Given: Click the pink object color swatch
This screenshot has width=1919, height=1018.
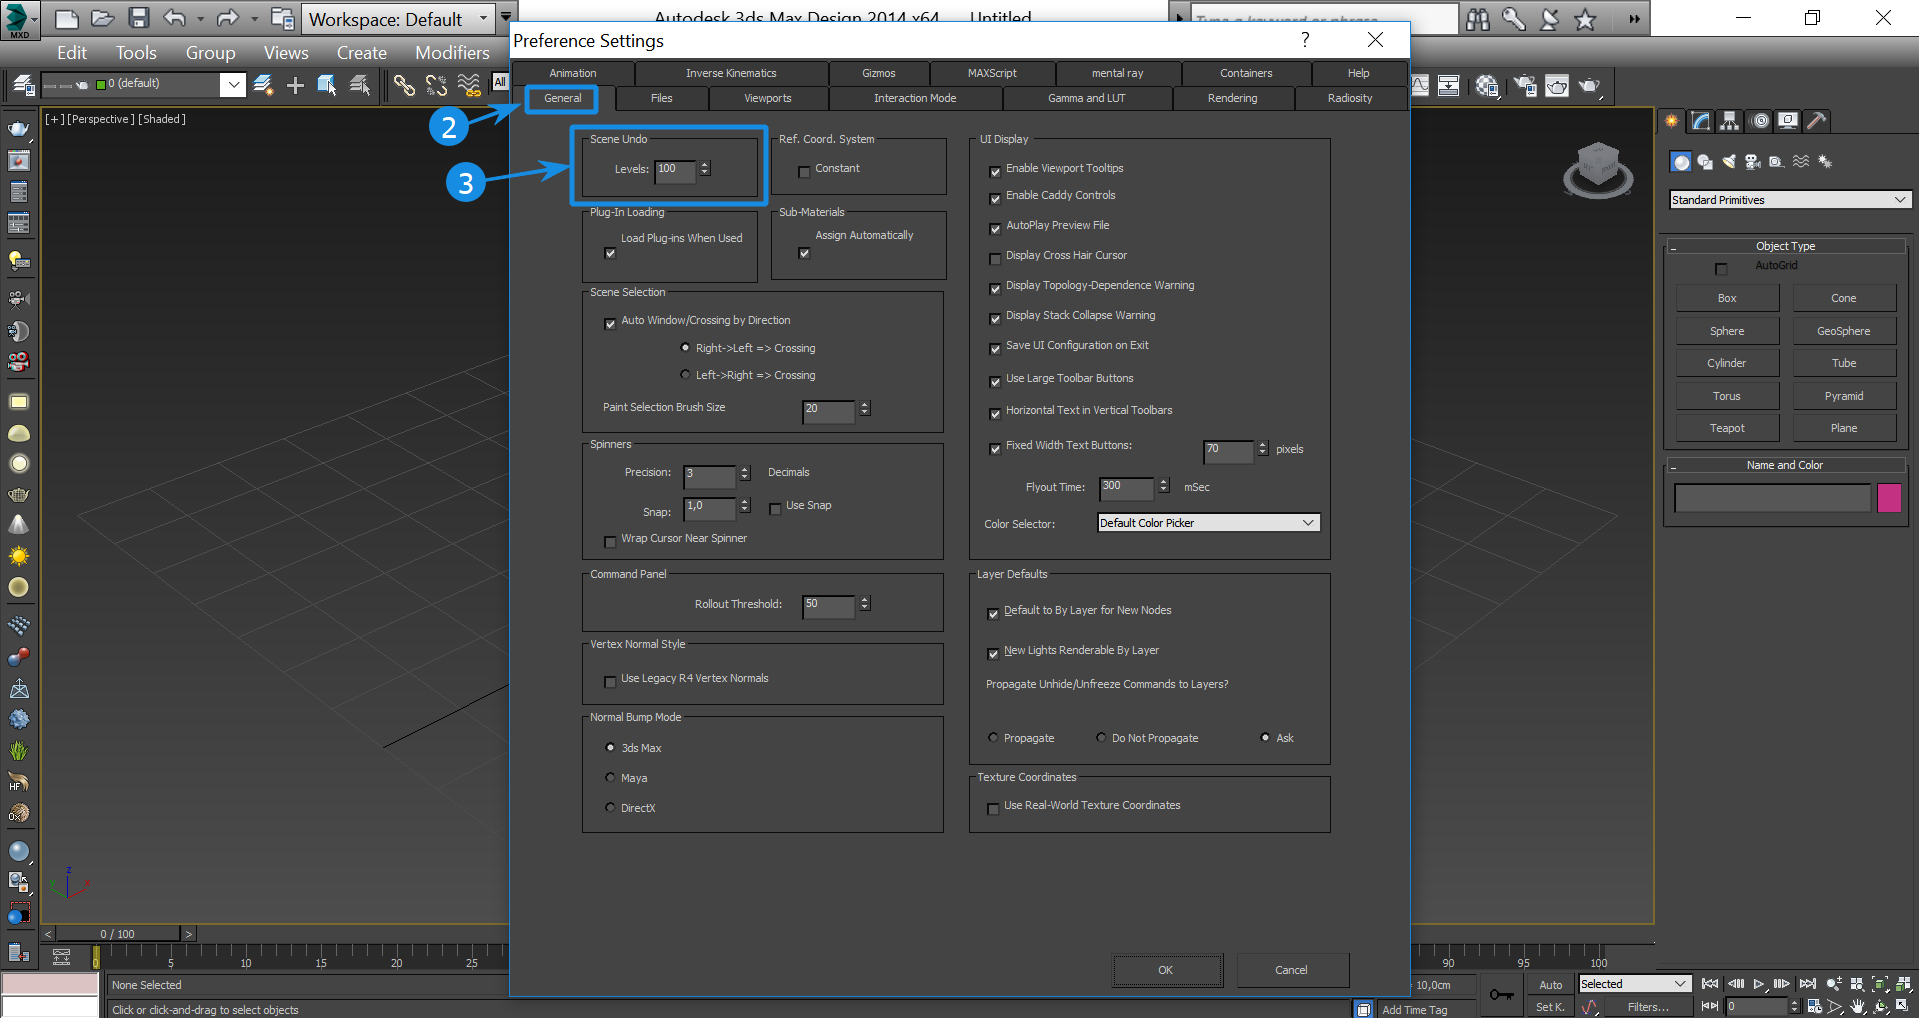Looking at the screenshot, I should tap(1889, 498).
